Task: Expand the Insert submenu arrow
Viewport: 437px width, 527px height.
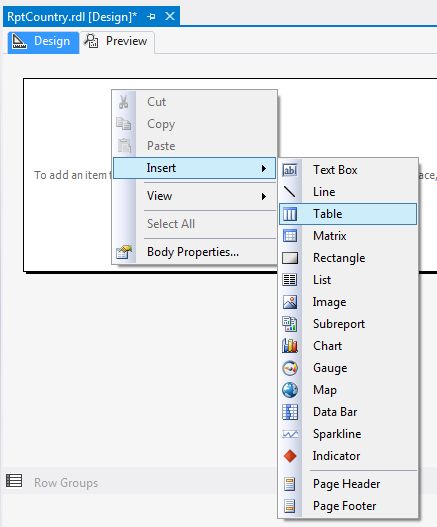Action: point(264,168)
